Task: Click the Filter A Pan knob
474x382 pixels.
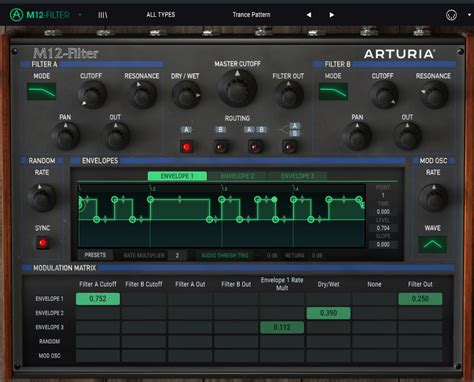Action: (x=66, y=136)
